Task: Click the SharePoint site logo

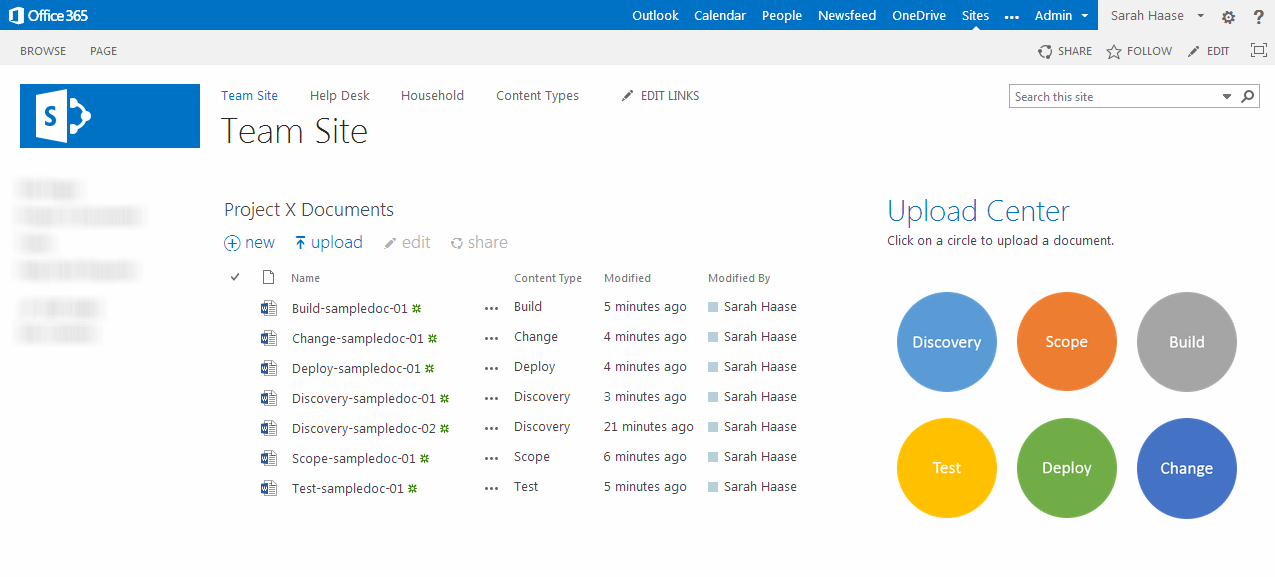Action: click(x=110, y=116)
